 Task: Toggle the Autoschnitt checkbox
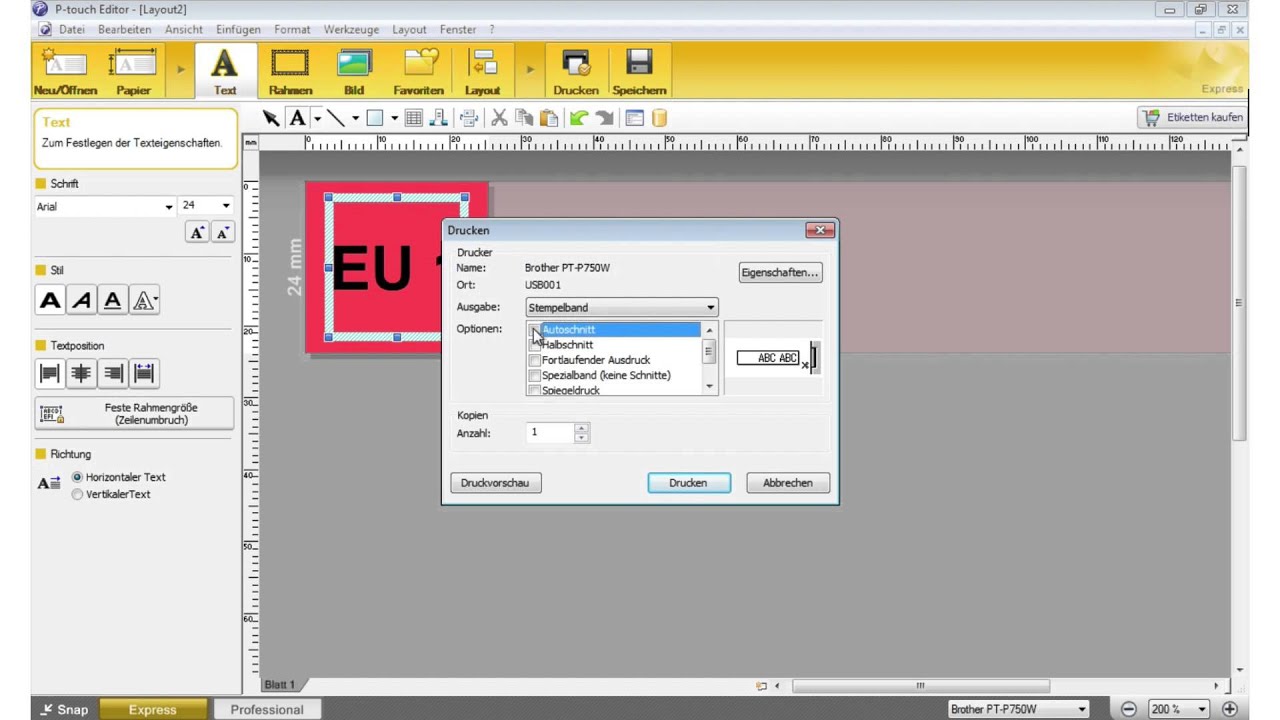tap(535, 330)
